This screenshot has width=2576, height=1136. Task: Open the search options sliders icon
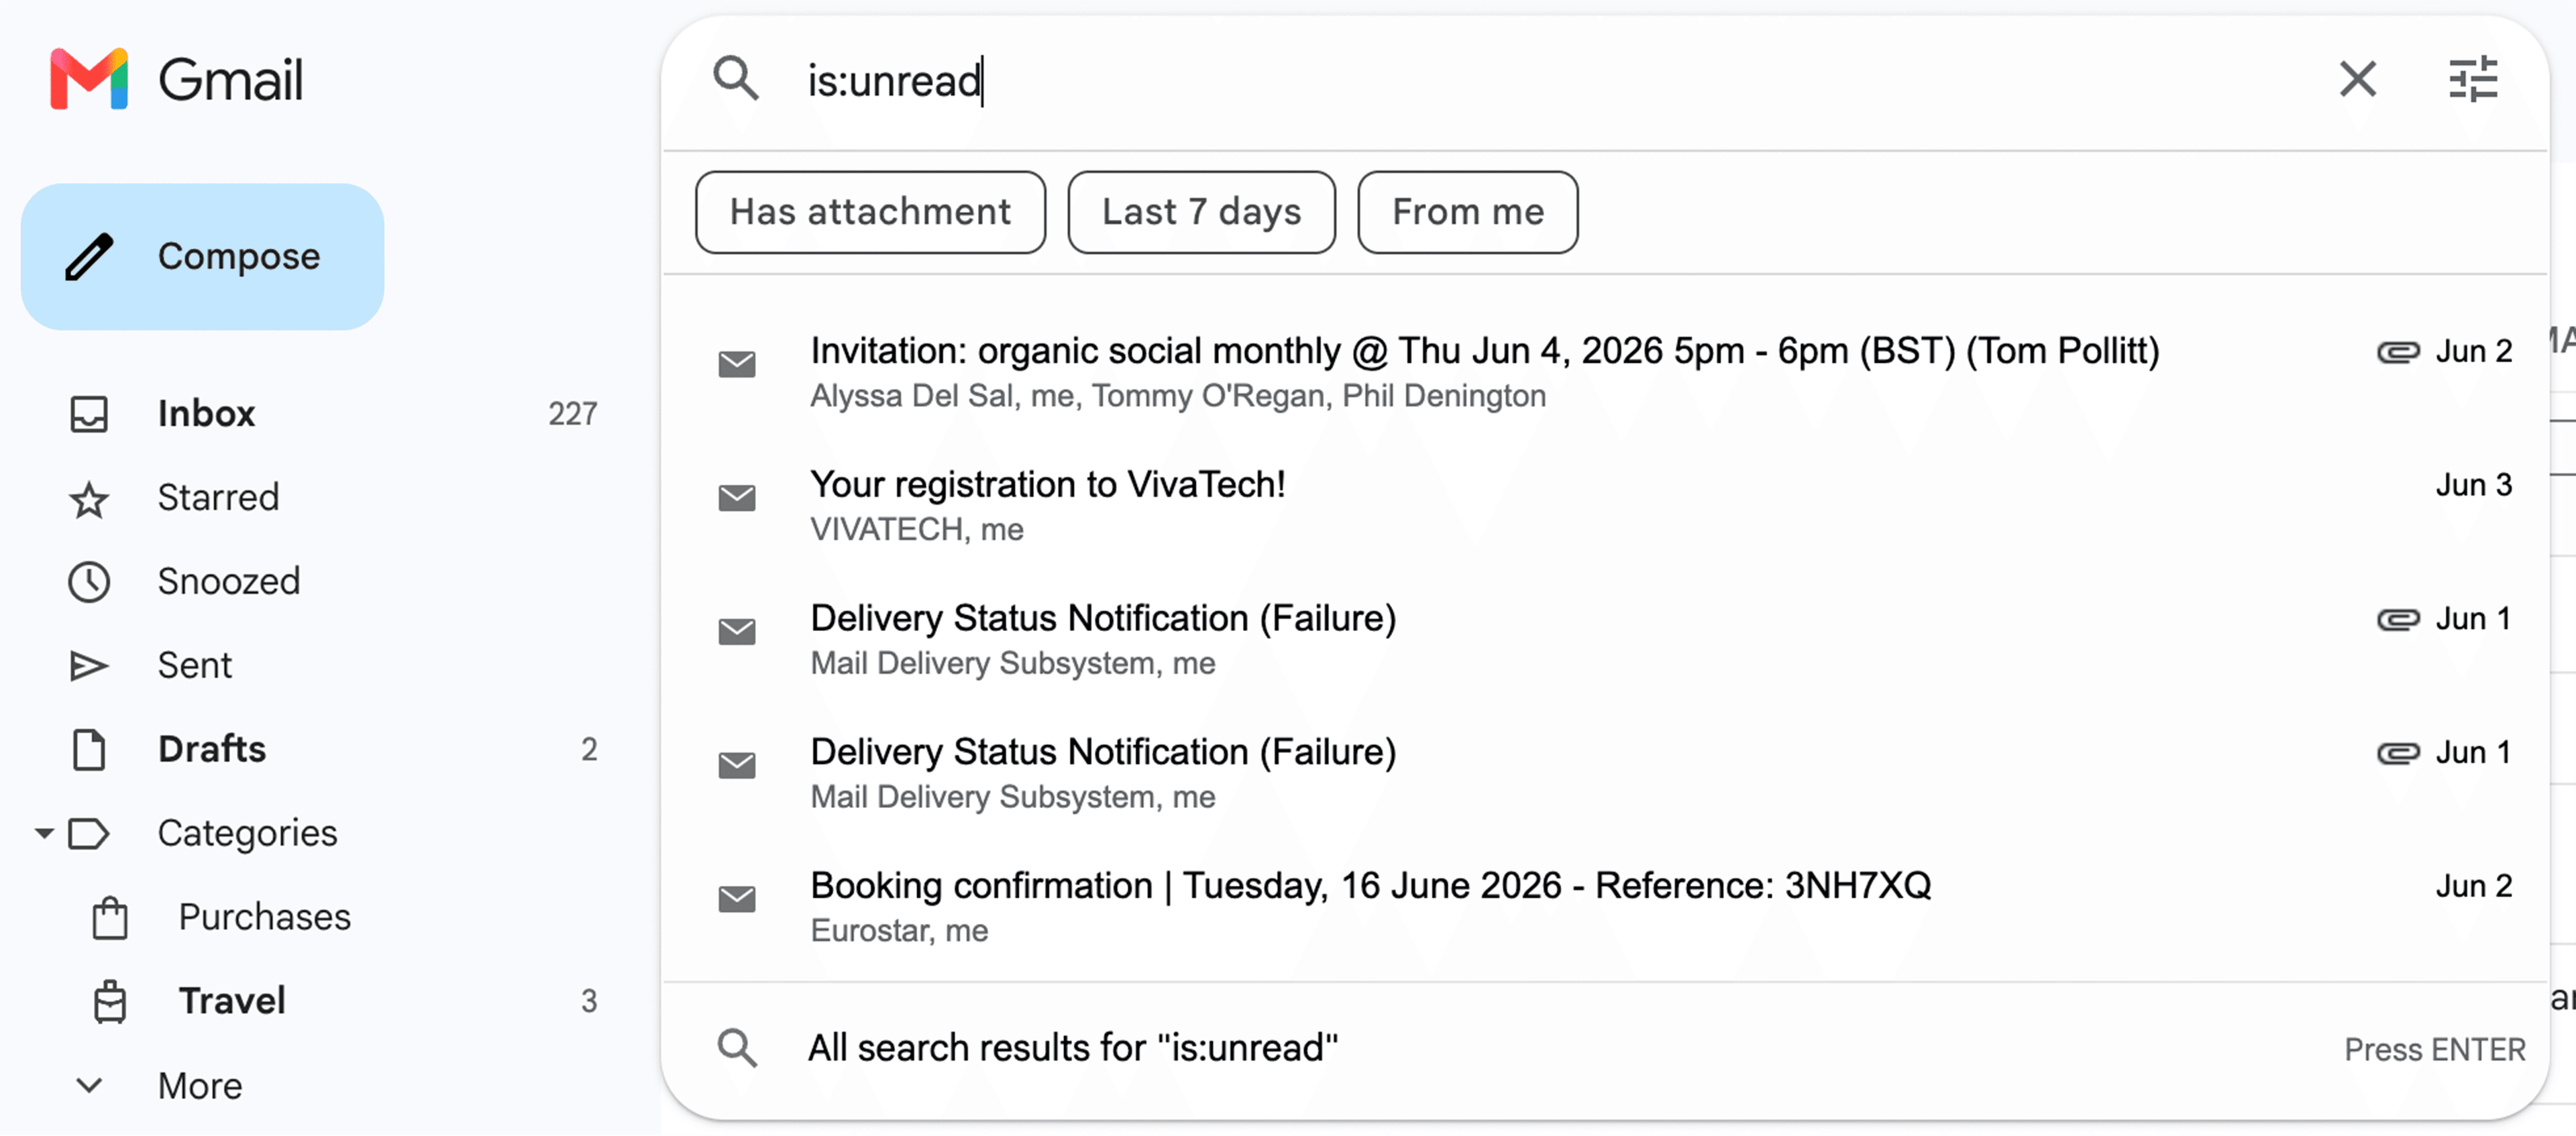click(x=2473, y=79)
